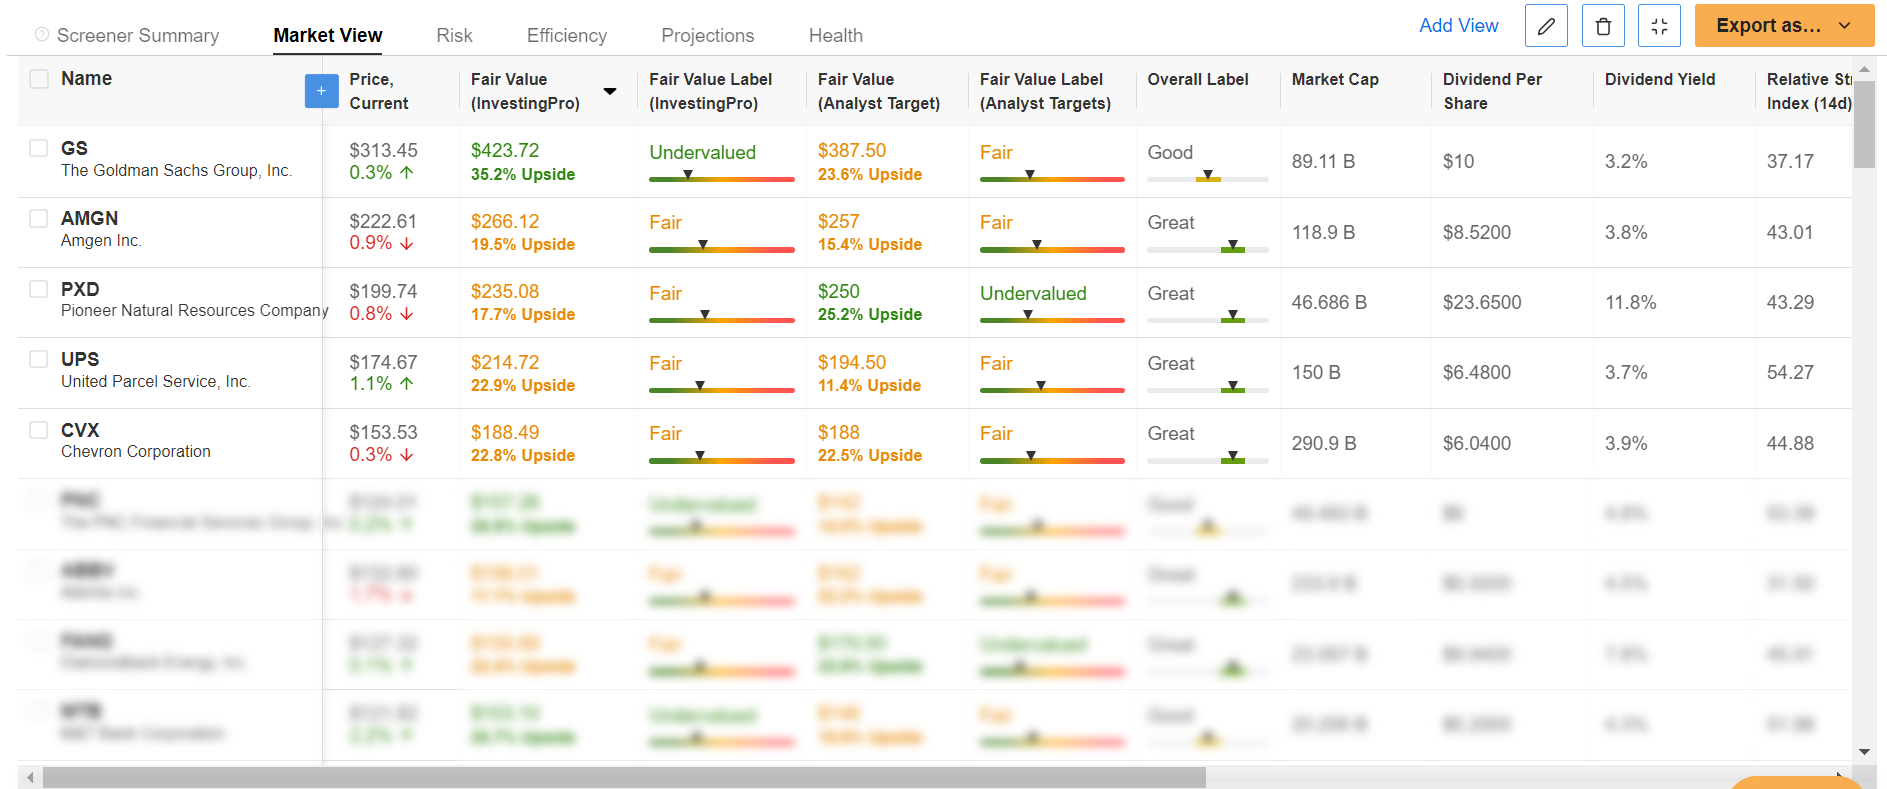Click AMGN price $222.61
1887x789 pixels.
tap(383, 221)
